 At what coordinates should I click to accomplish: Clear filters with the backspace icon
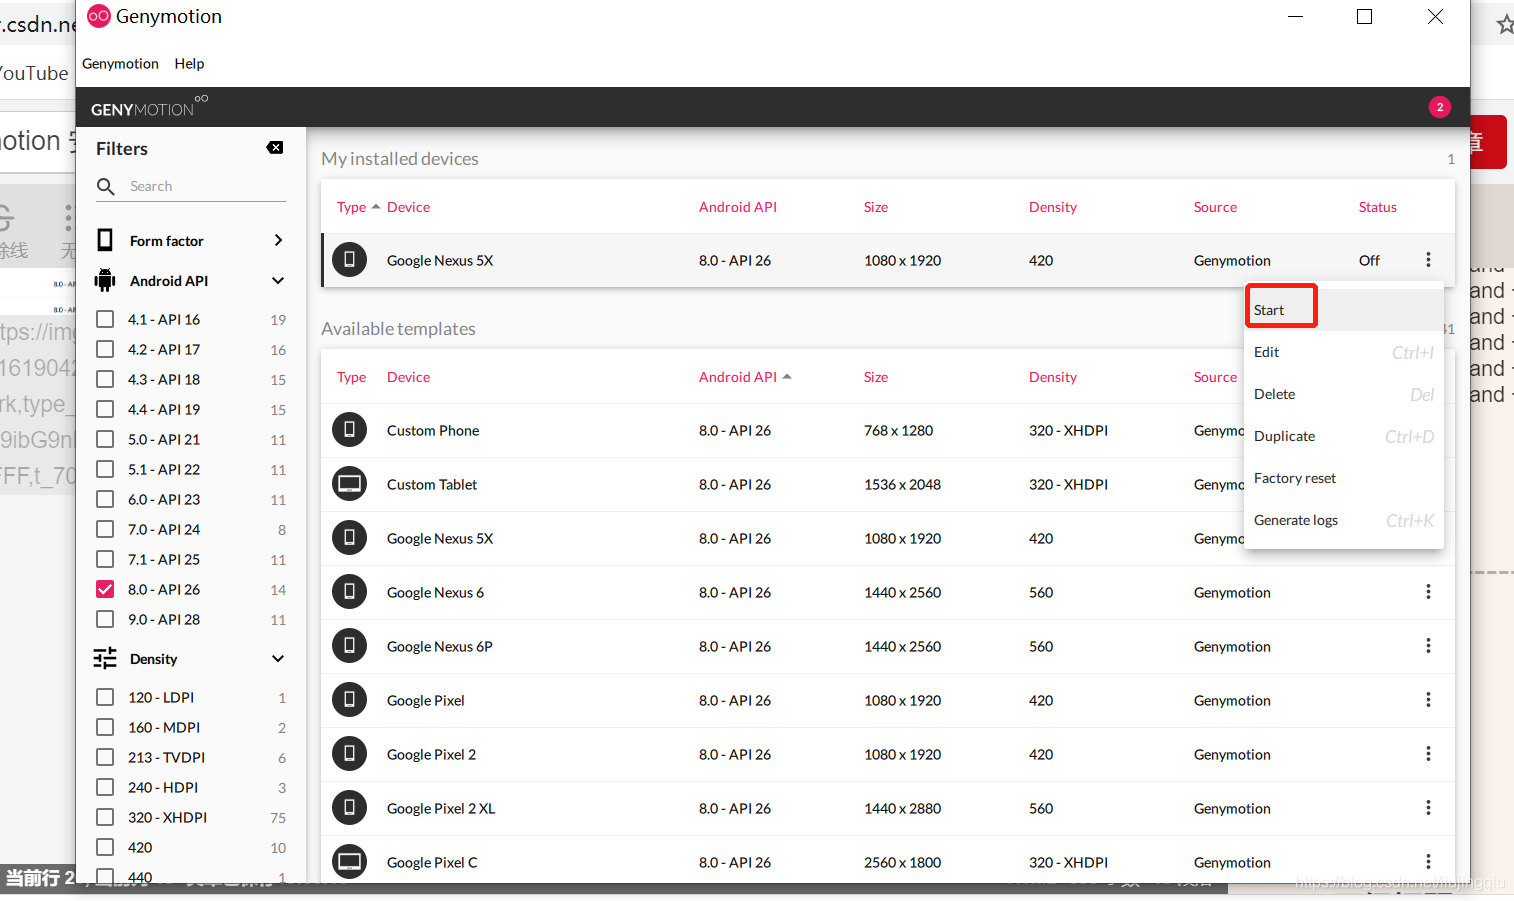coord(275,148)
